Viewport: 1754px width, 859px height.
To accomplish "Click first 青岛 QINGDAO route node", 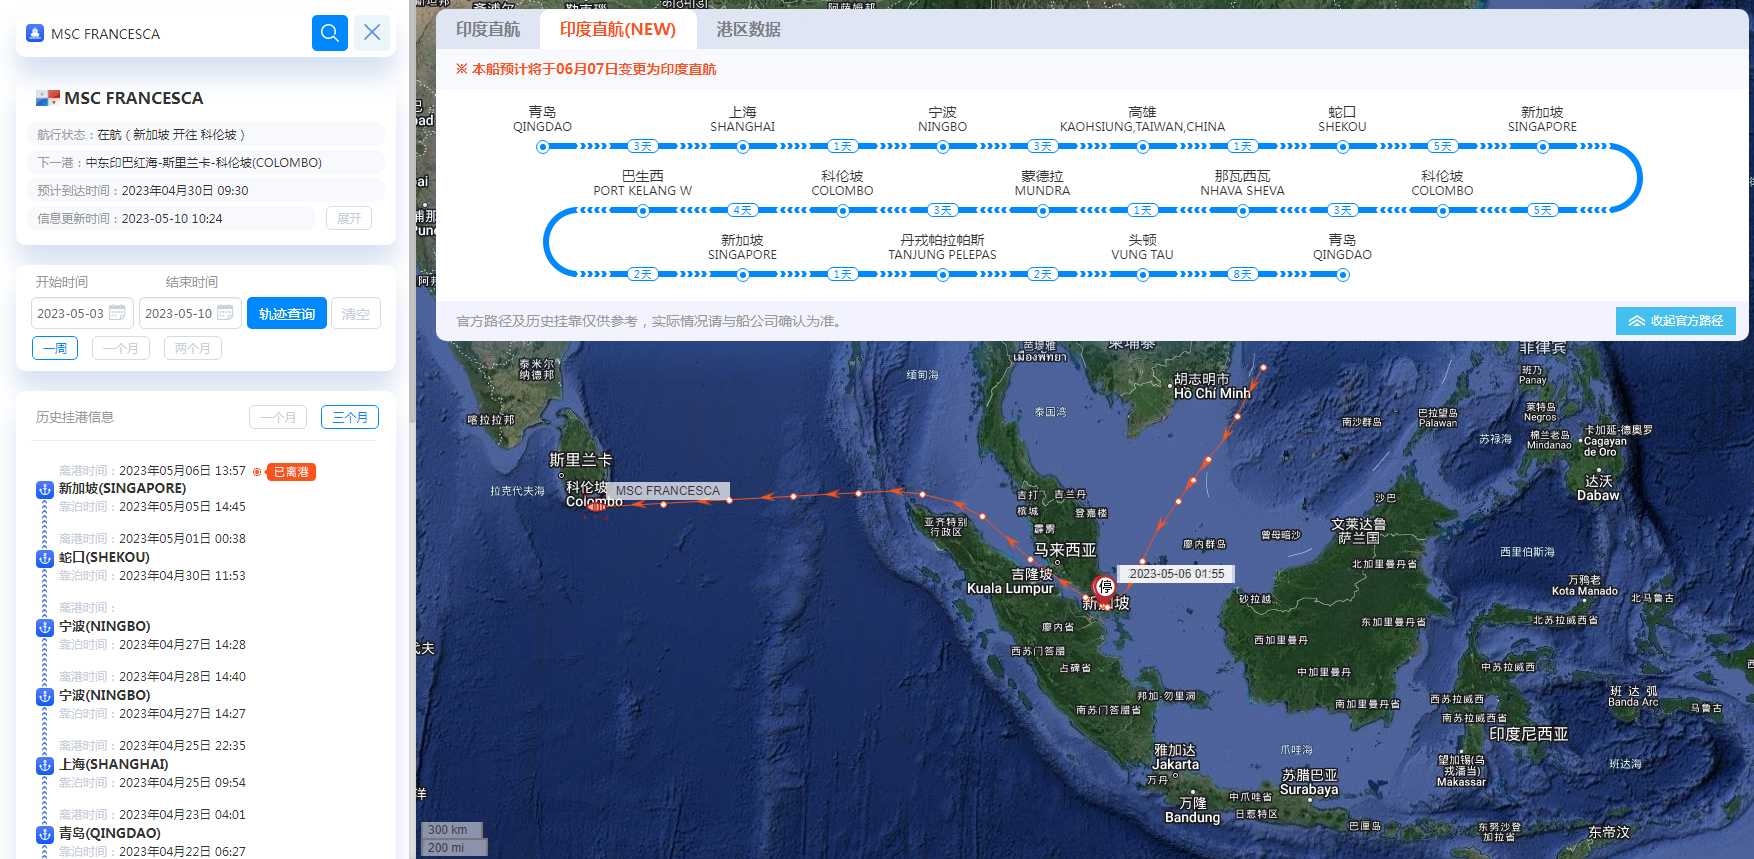I will [x=543, y=147].
